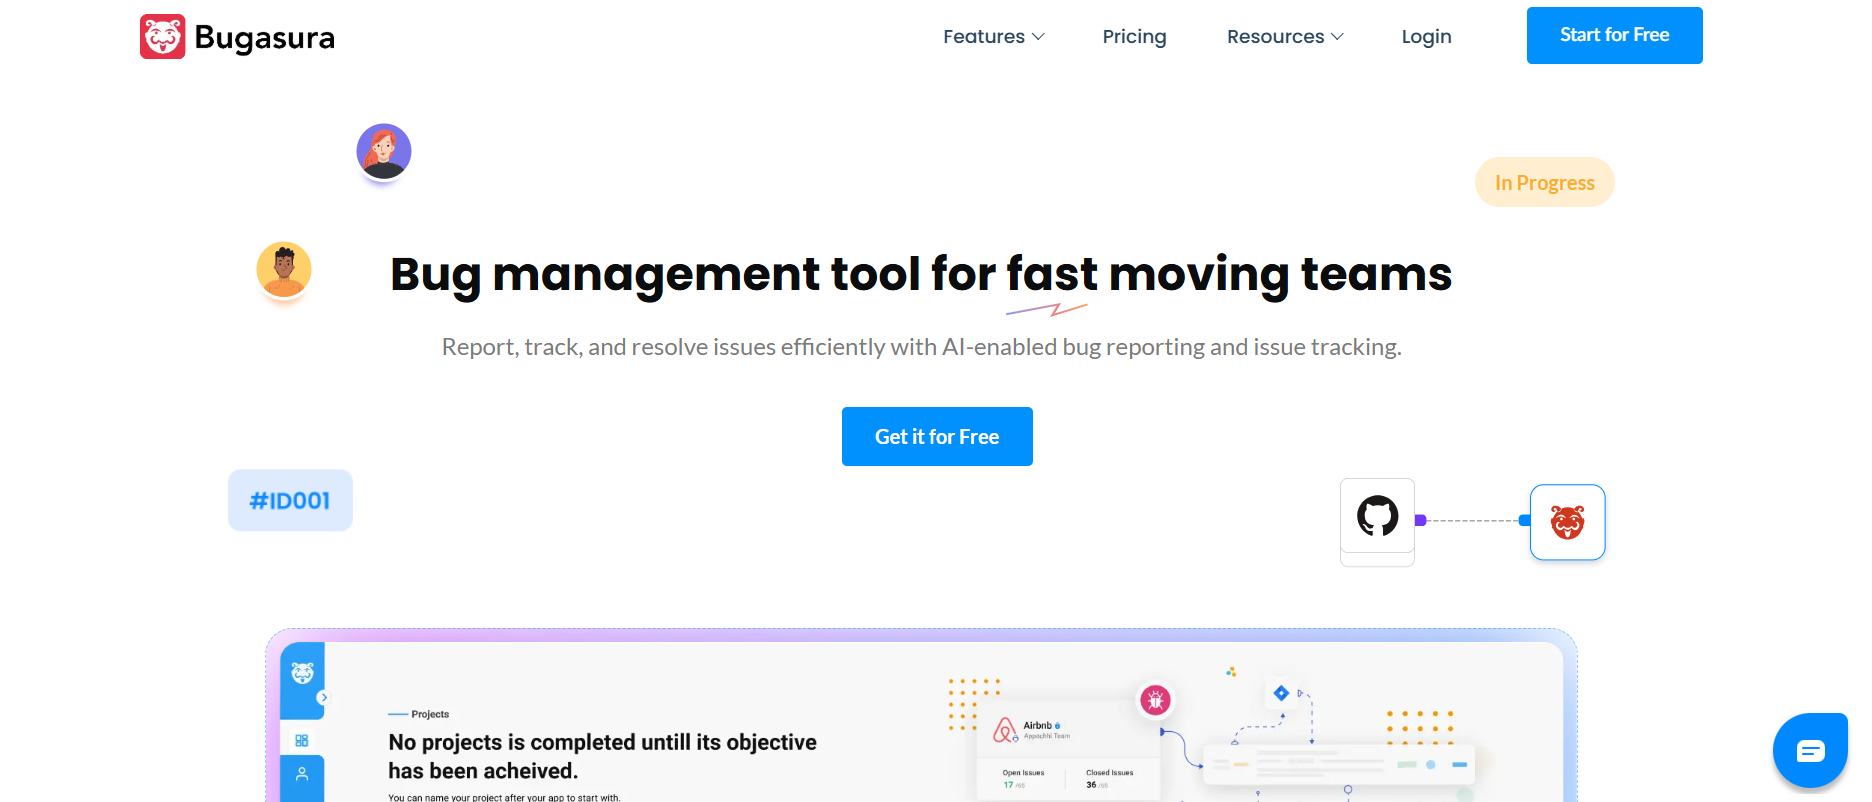Go to the Pricing page

[x=1134, y=37]
